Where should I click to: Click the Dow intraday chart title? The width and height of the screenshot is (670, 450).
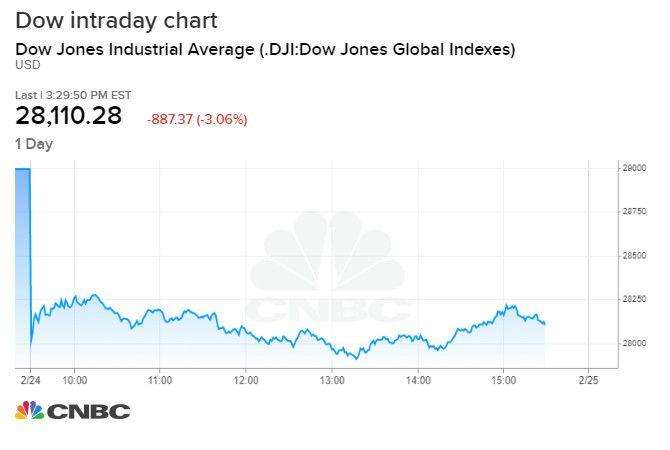pyautogui.click(x=116, y=20)
